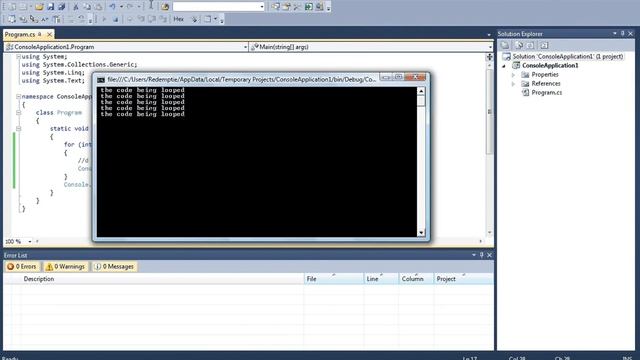Screen dimensions: 640x360
Task: Click the Save All icon in toolbar
Action: coord(62,7)
